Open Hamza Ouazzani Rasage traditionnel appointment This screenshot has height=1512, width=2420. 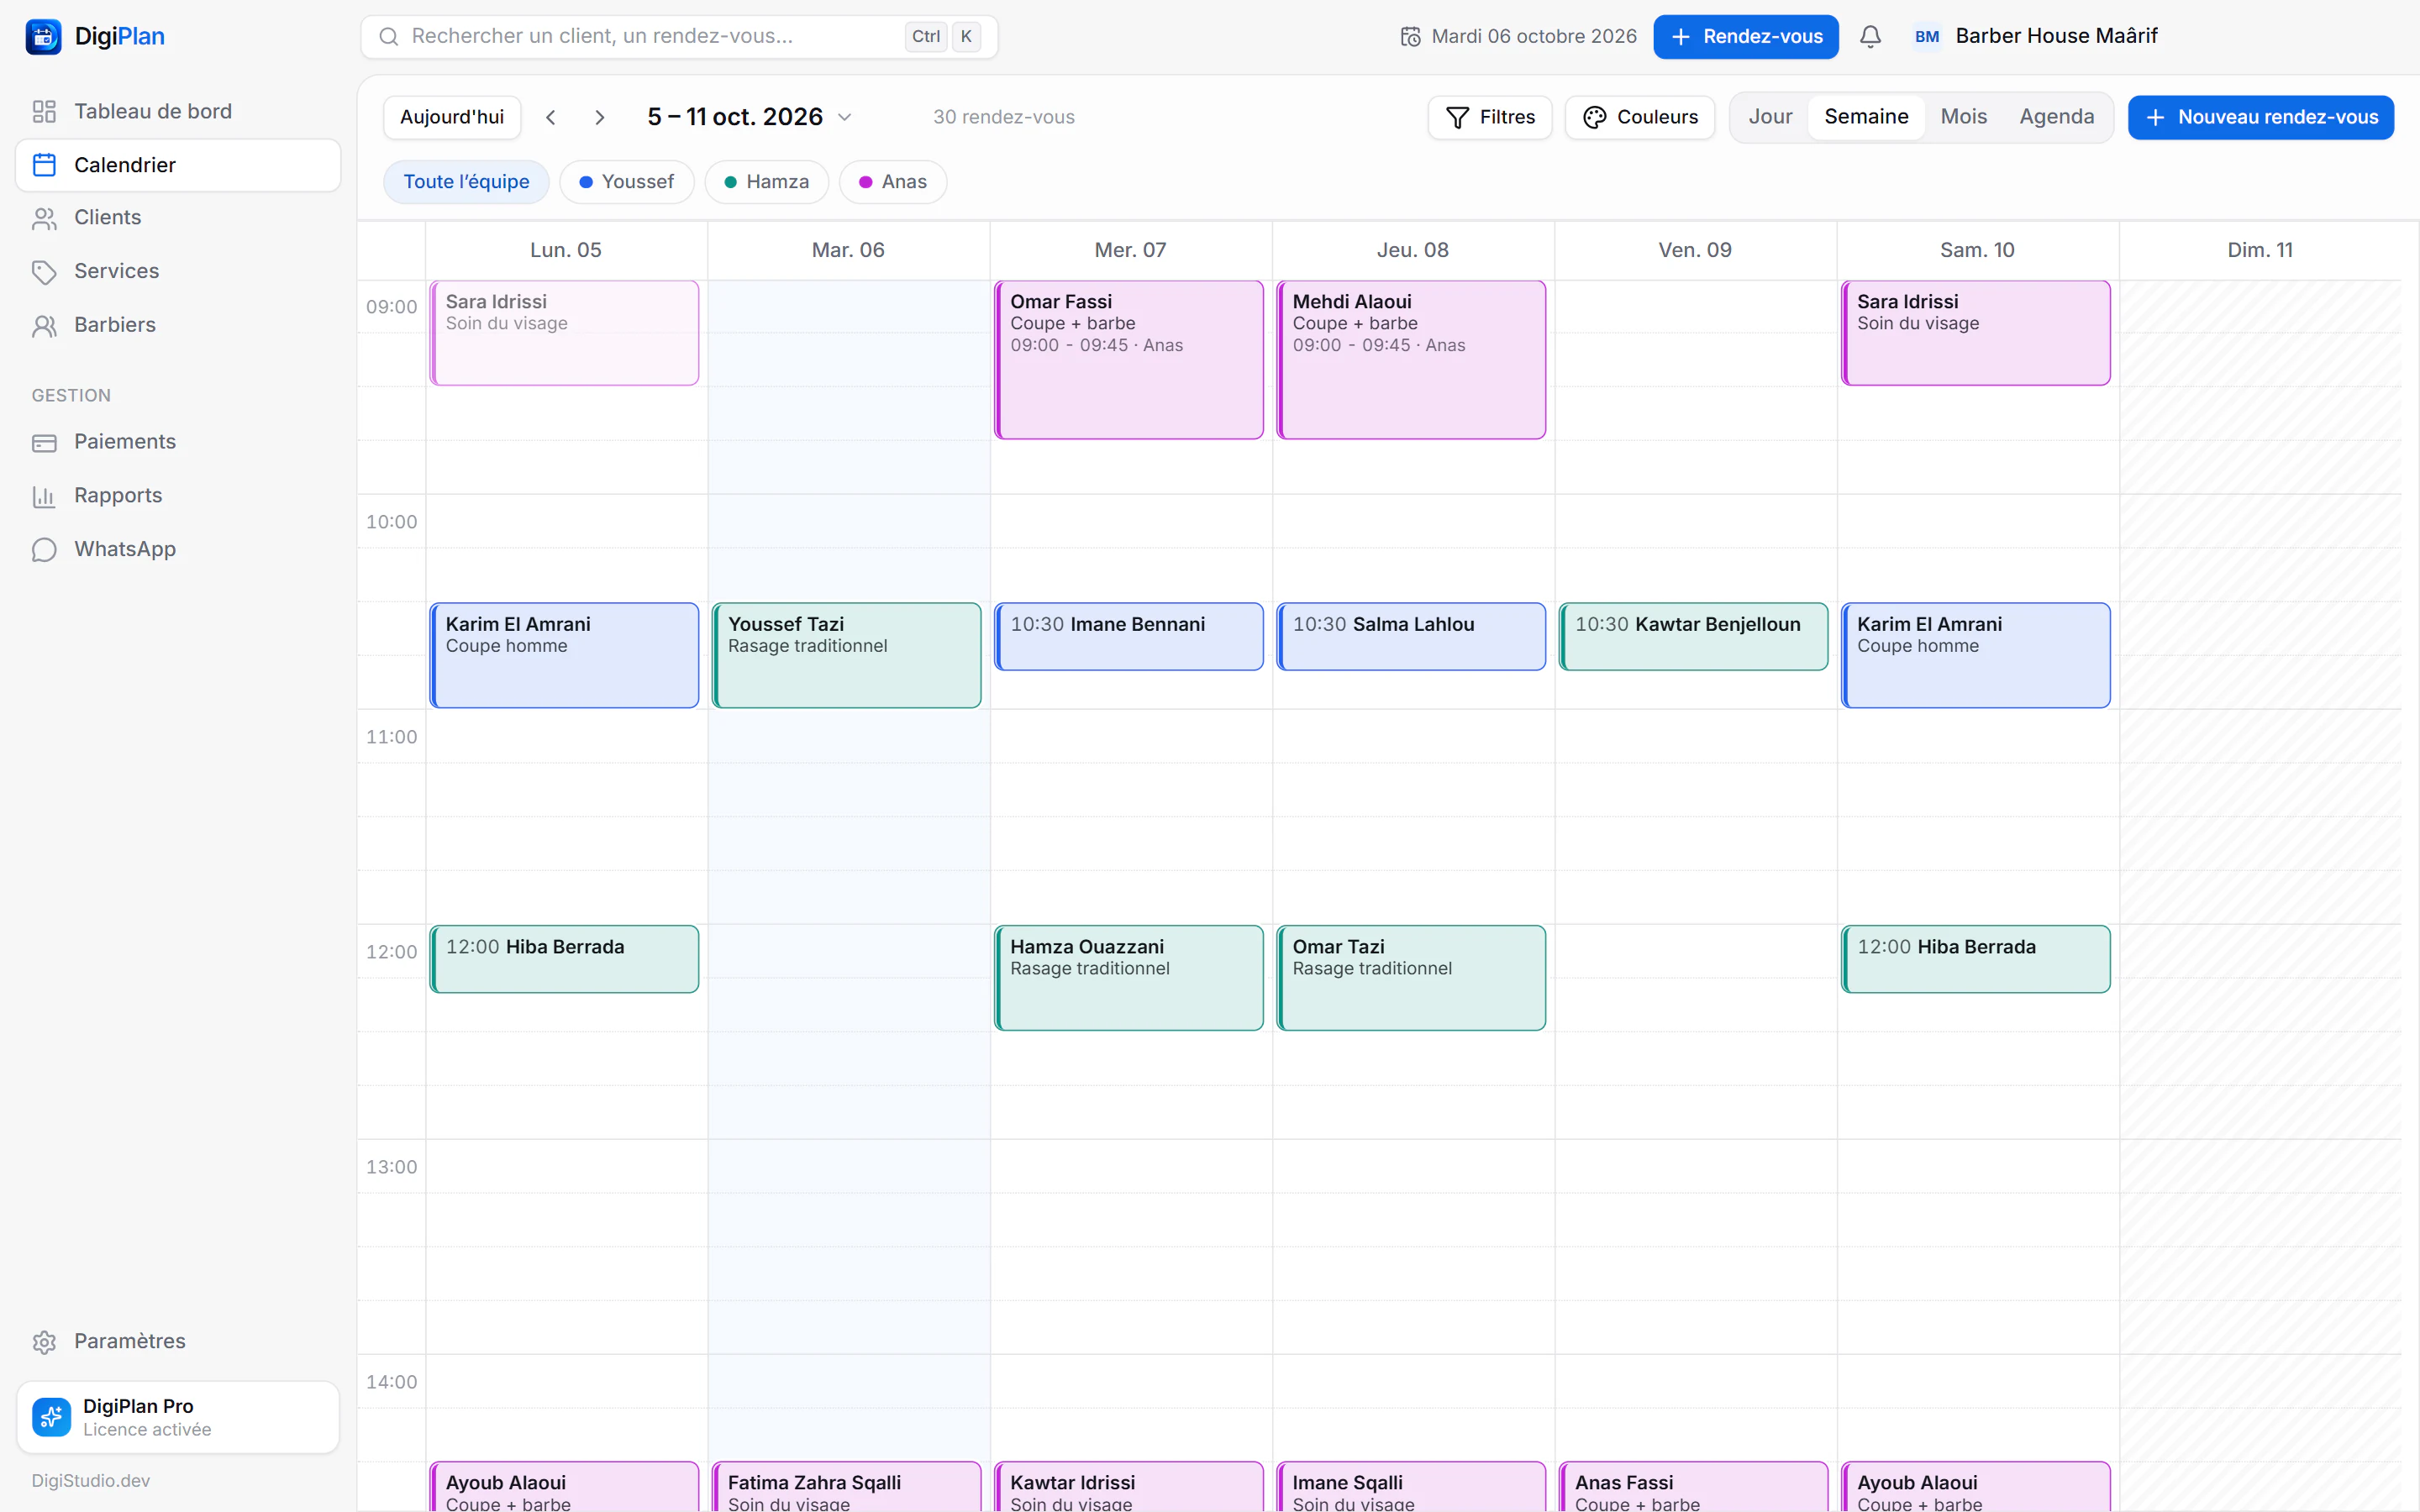[1129, 977]
